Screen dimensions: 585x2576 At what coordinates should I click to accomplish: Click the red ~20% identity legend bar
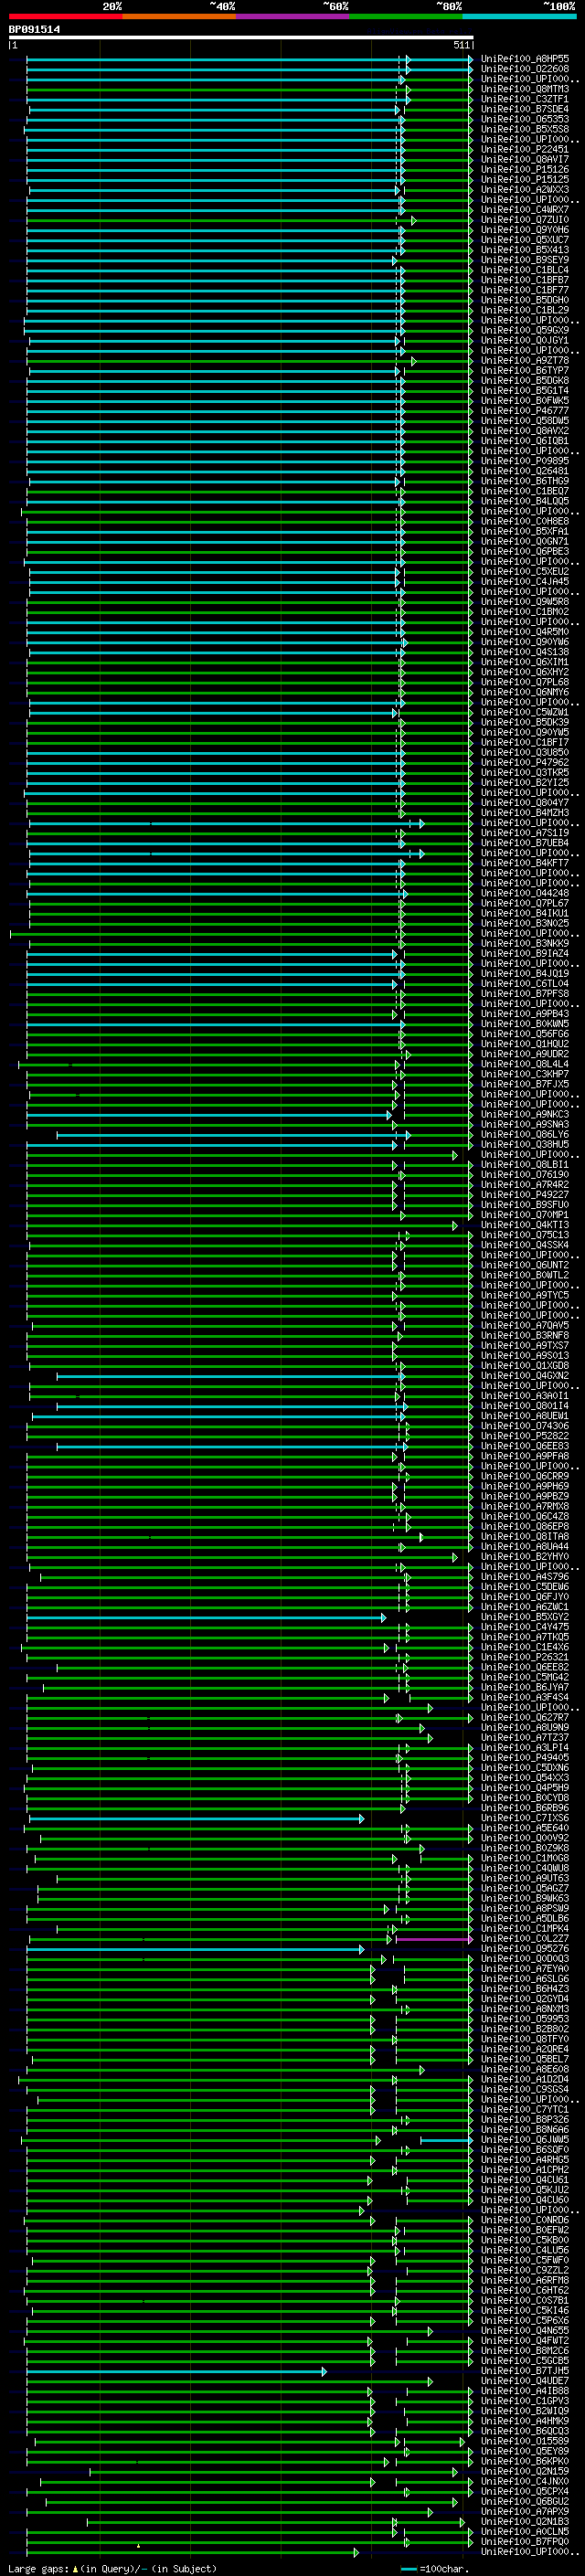66,16
